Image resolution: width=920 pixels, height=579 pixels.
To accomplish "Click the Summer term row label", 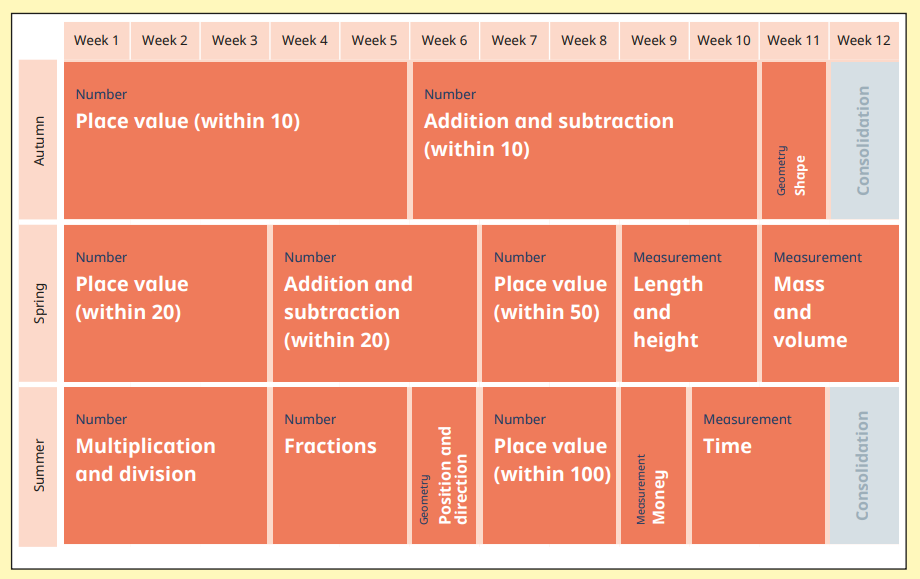I will [x=40, y=465].
